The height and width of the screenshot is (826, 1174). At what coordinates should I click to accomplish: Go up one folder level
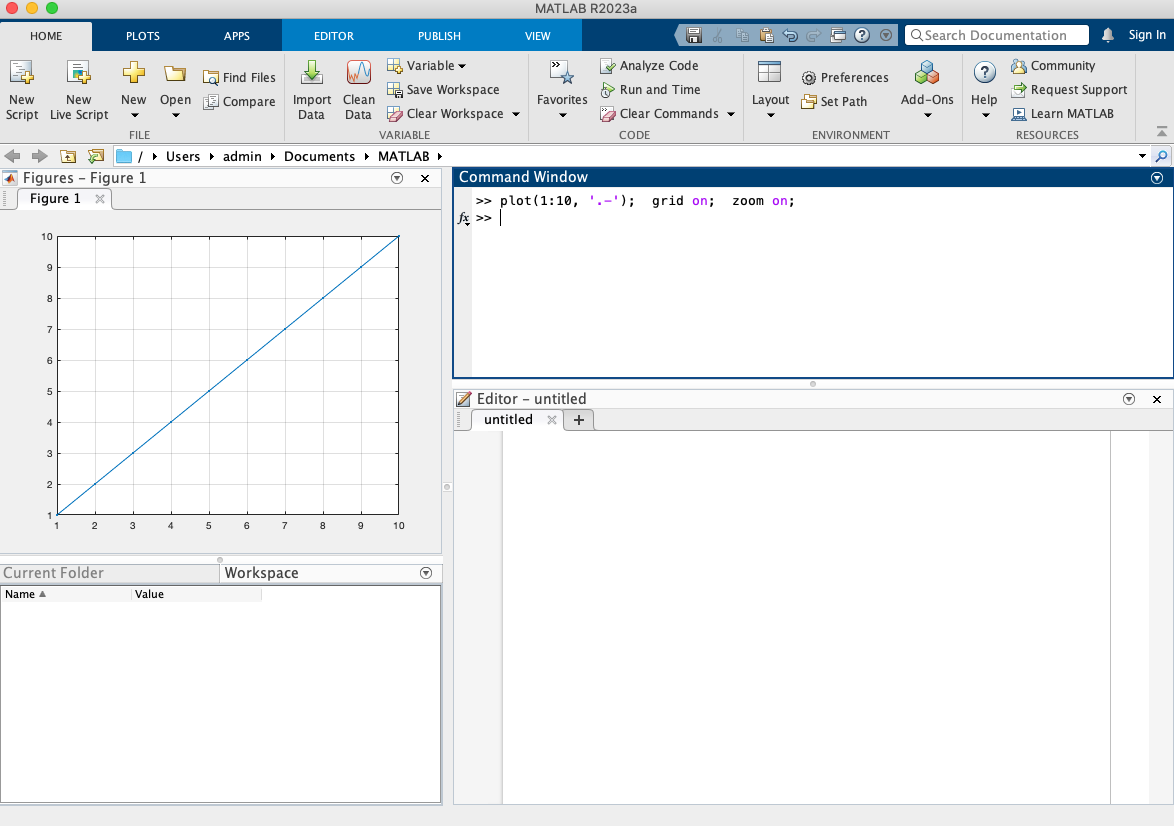tap(68, 156)
